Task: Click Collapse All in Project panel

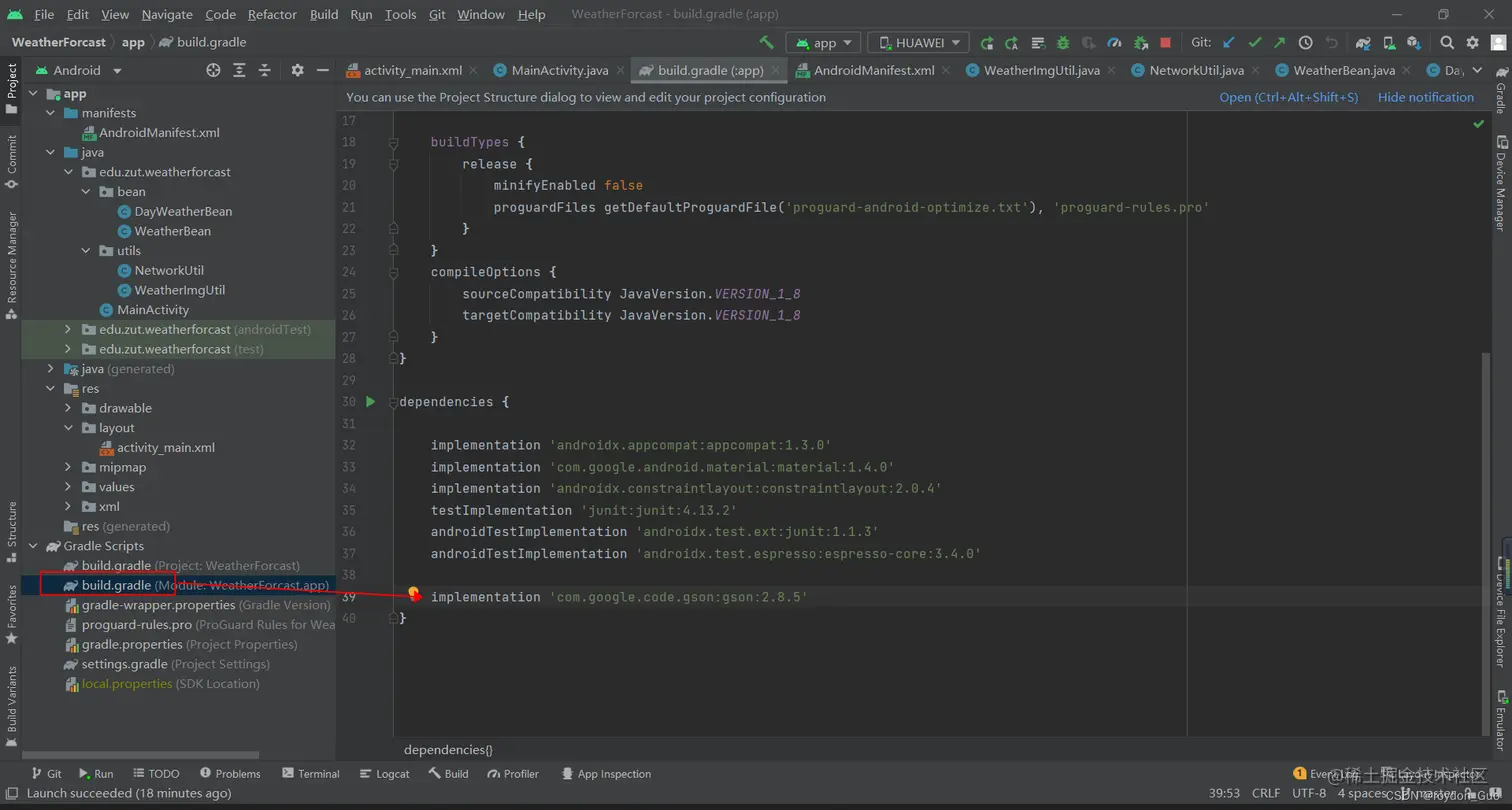Action: (x=265, y=70)
